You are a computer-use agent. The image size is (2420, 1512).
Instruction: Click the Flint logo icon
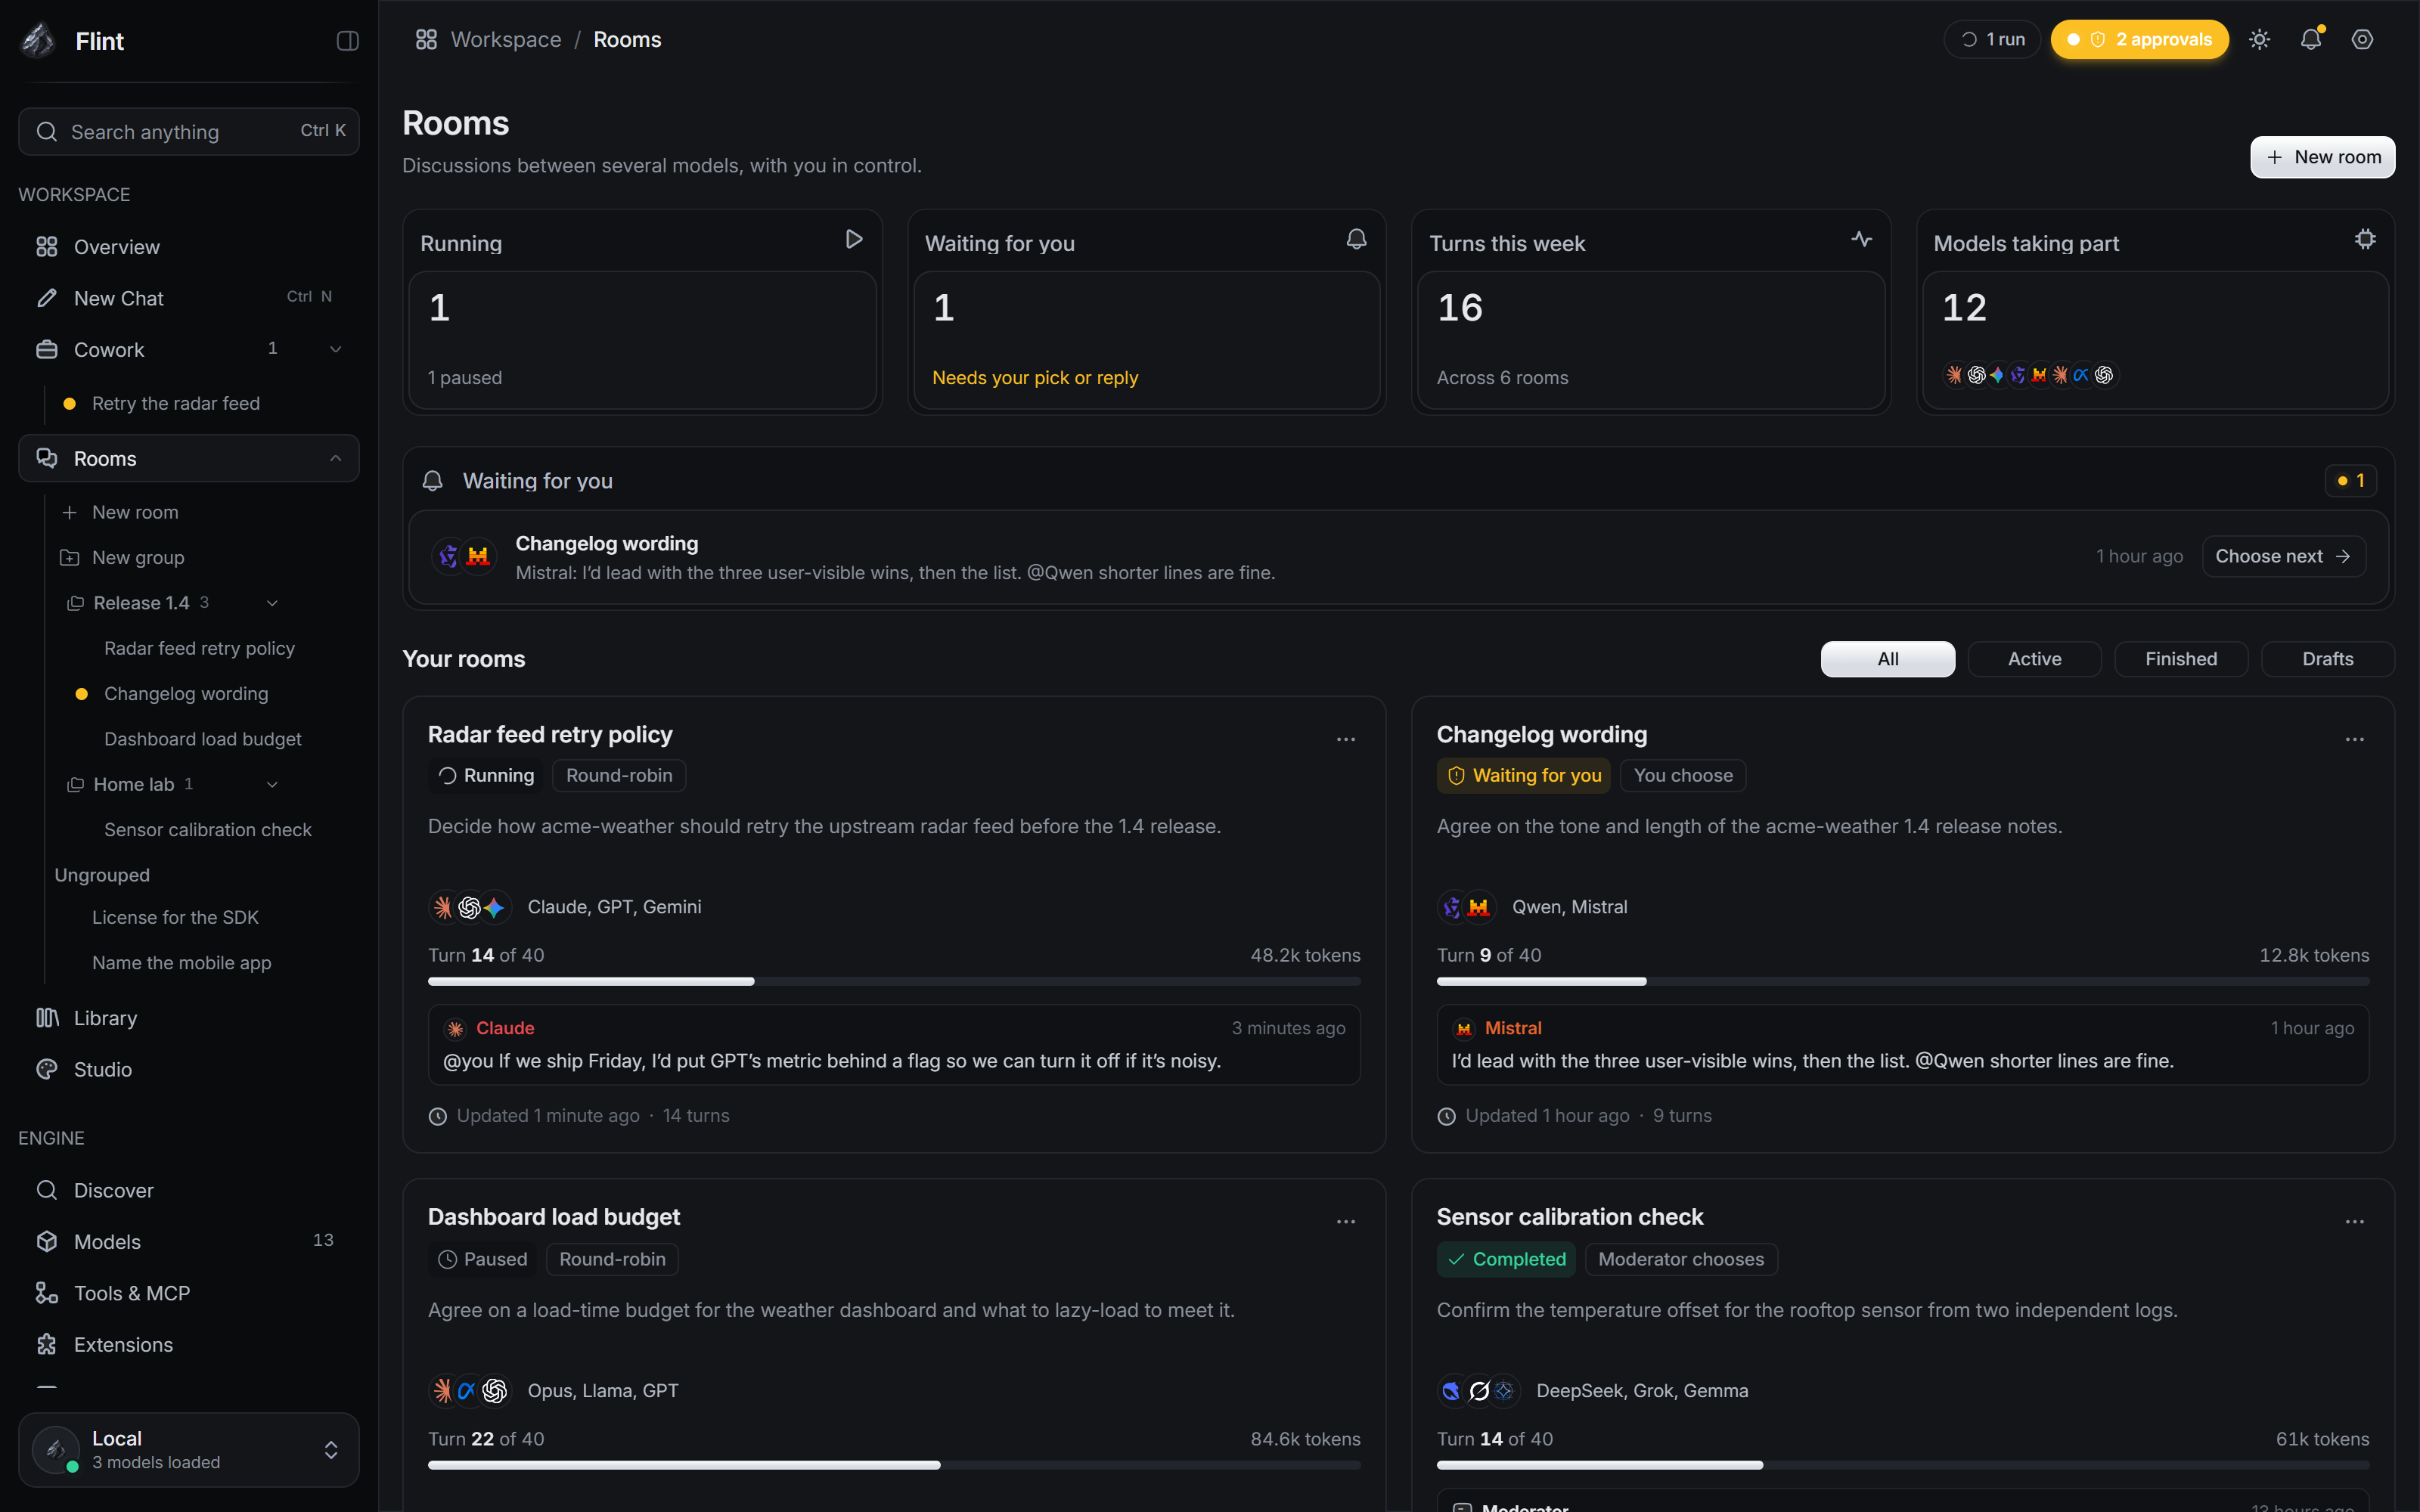click(38, 41)
